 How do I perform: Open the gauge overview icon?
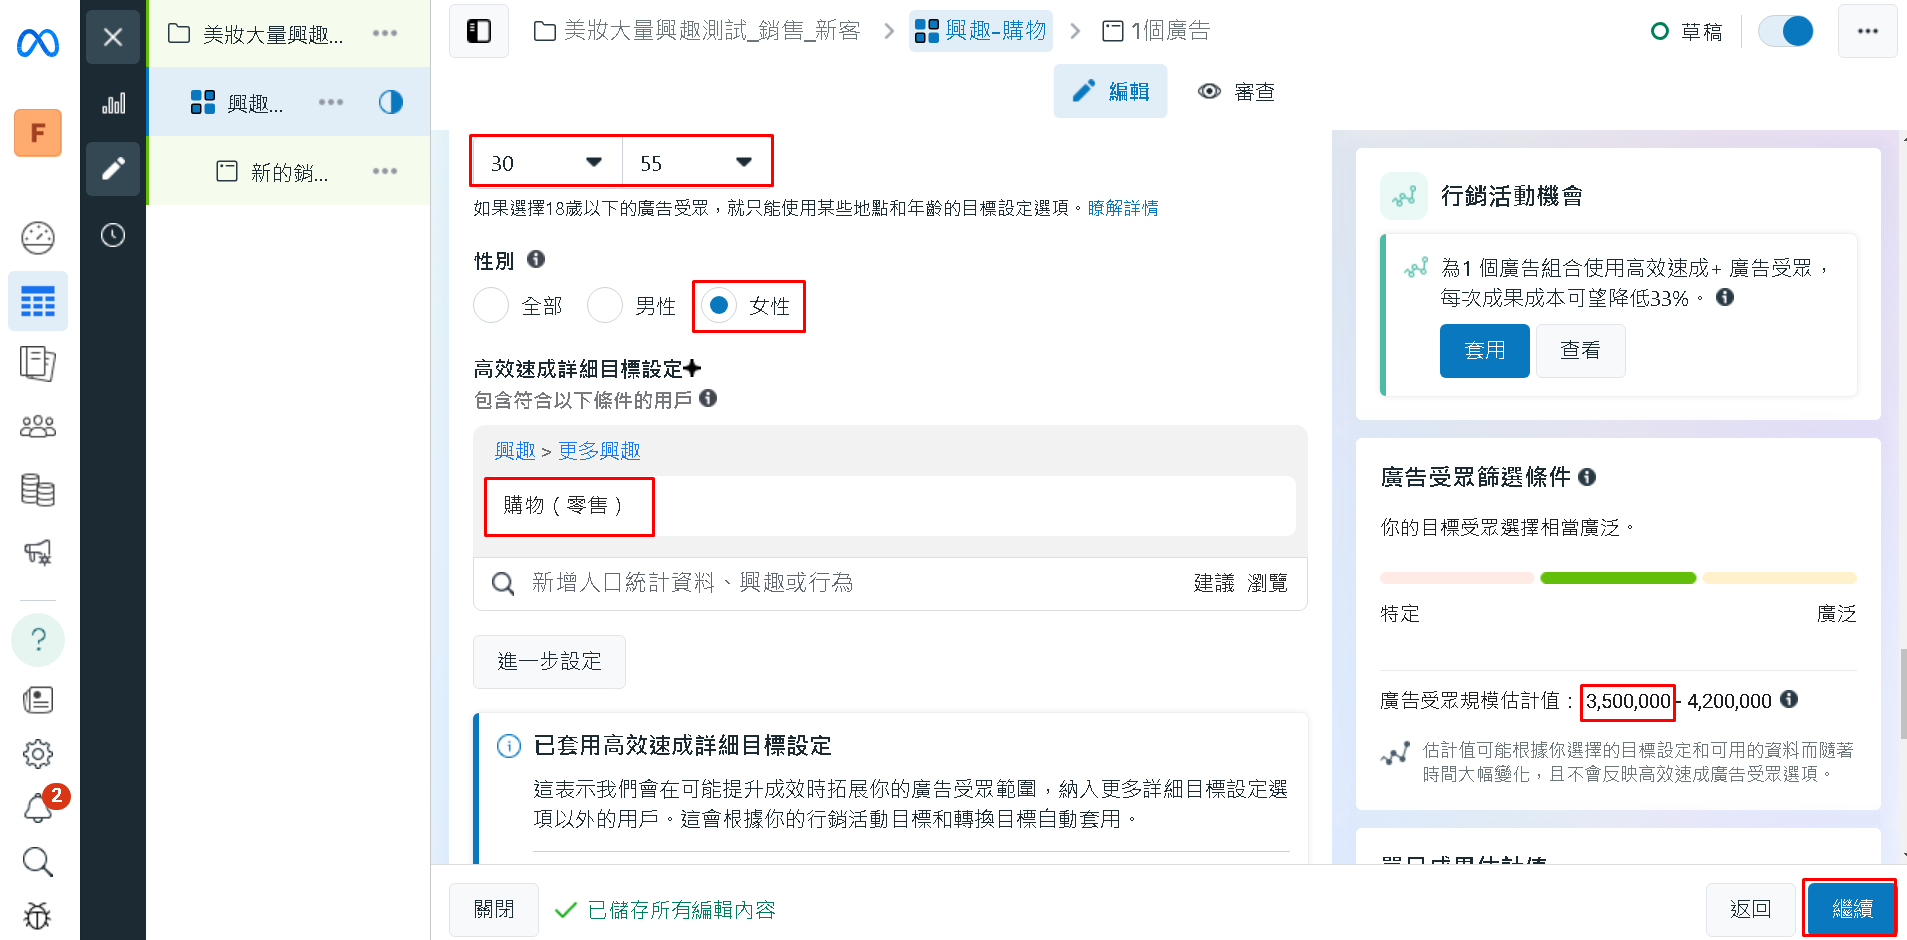38,238
